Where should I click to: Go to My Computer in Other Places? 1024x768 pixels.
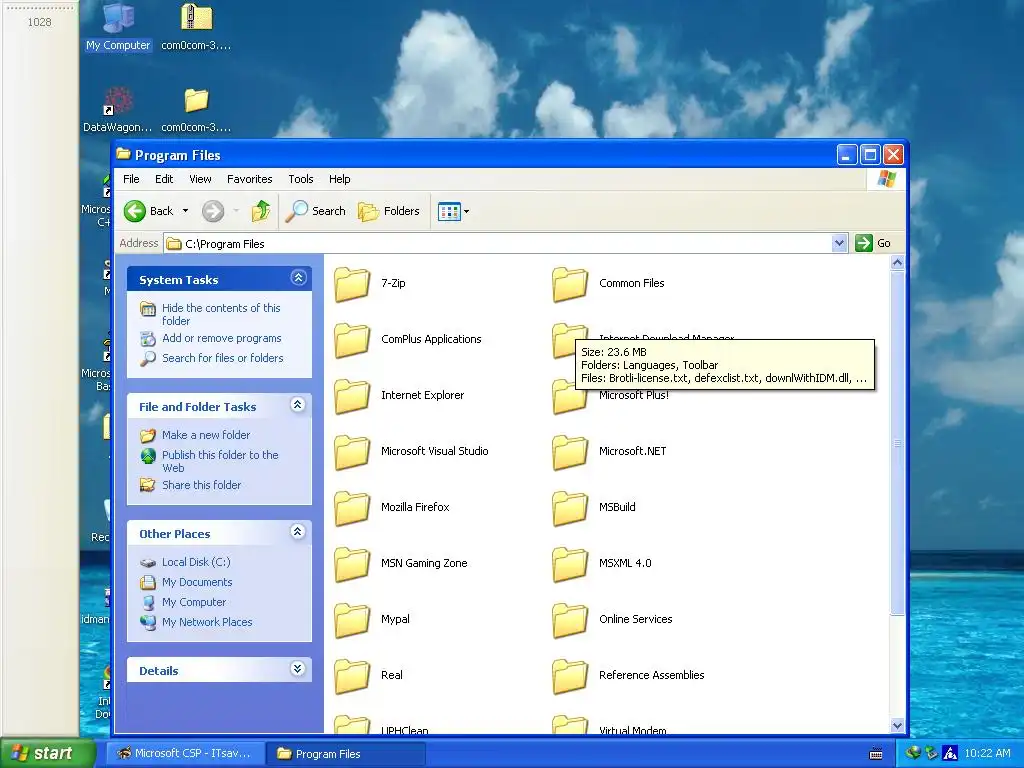tap(194, 602)
